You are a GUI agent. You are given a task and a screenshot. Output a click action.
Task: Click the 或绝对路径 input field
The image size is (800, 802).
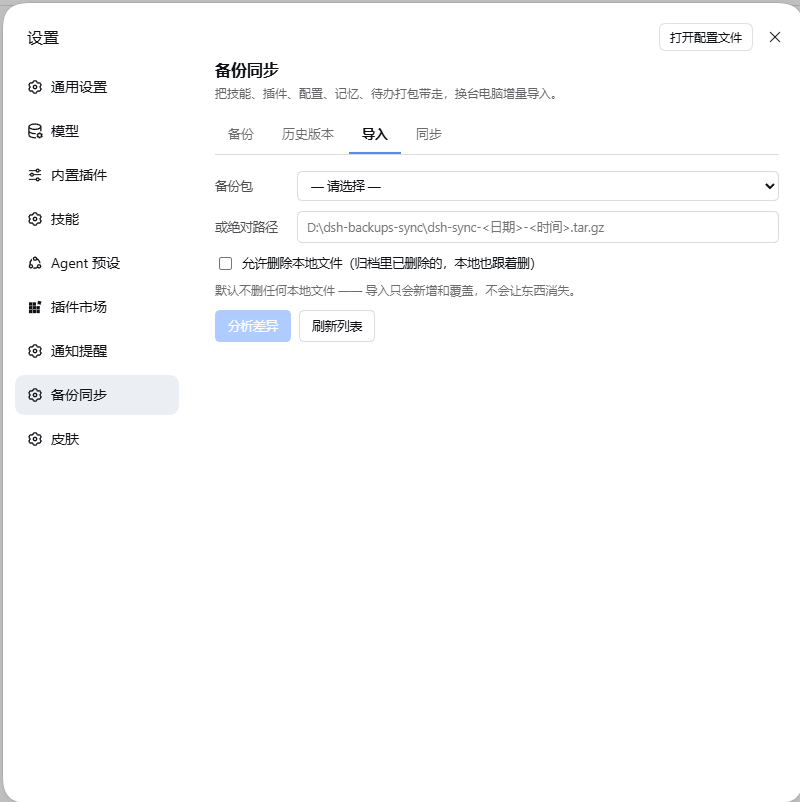[x=538, y=227]
